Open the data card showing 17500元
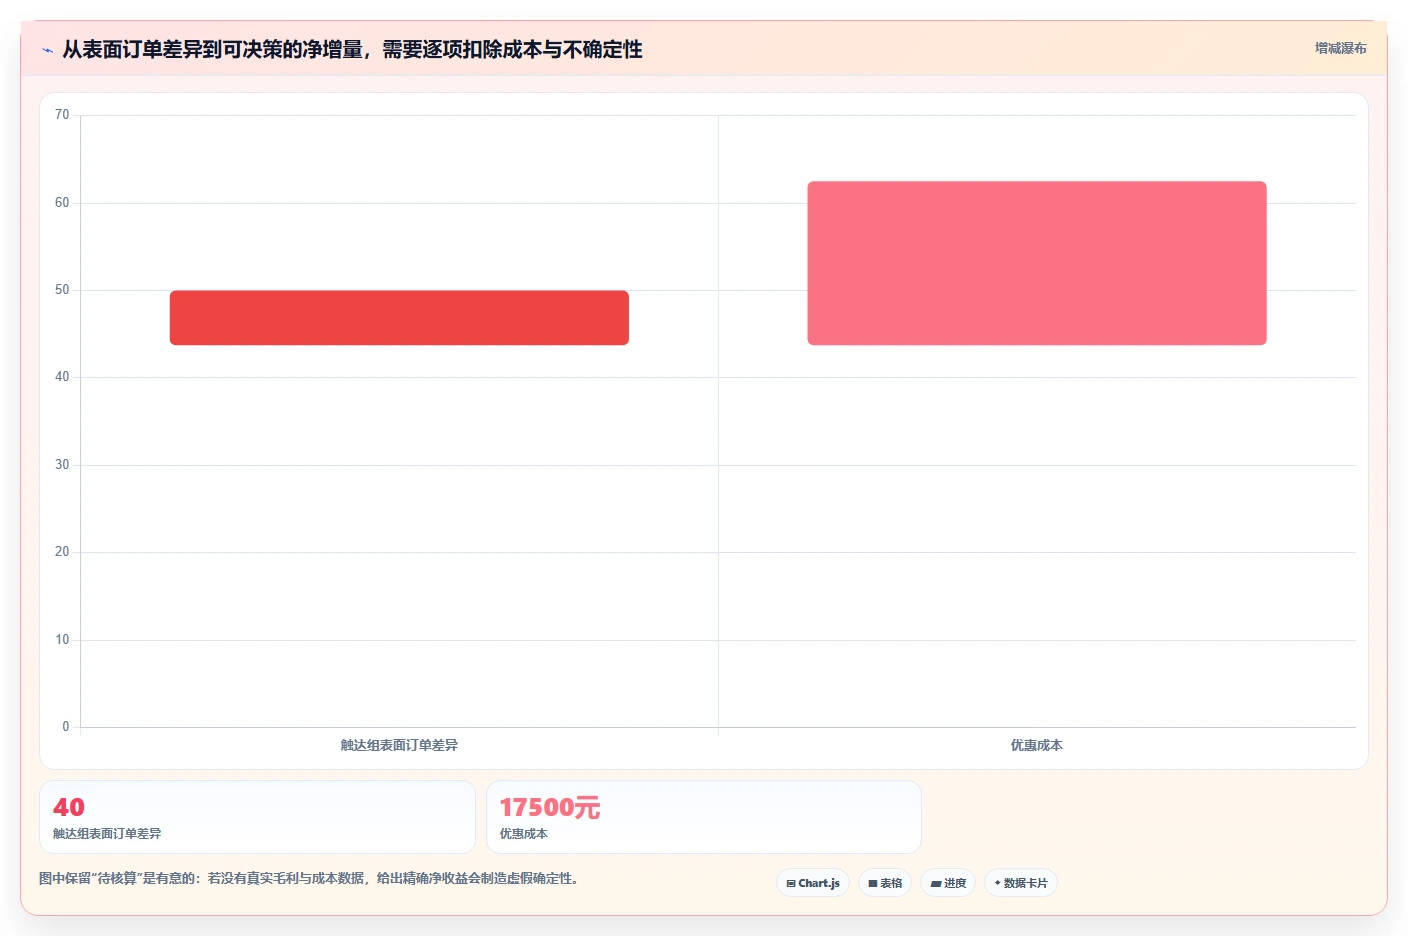1408x936 pixels. tap(704, 817)
